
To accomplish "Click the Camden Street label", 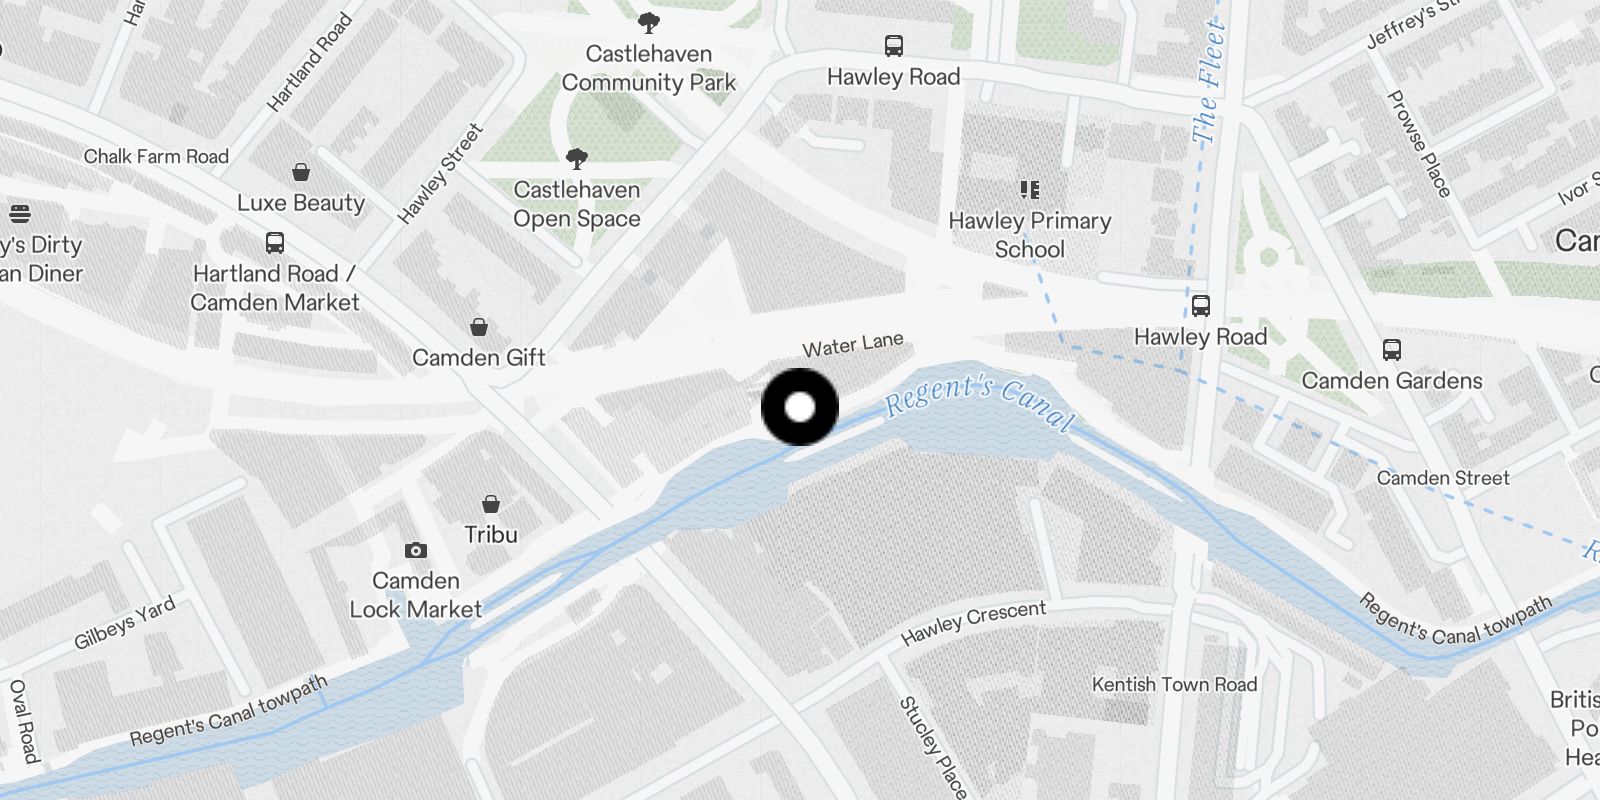I will [1443, 478].
